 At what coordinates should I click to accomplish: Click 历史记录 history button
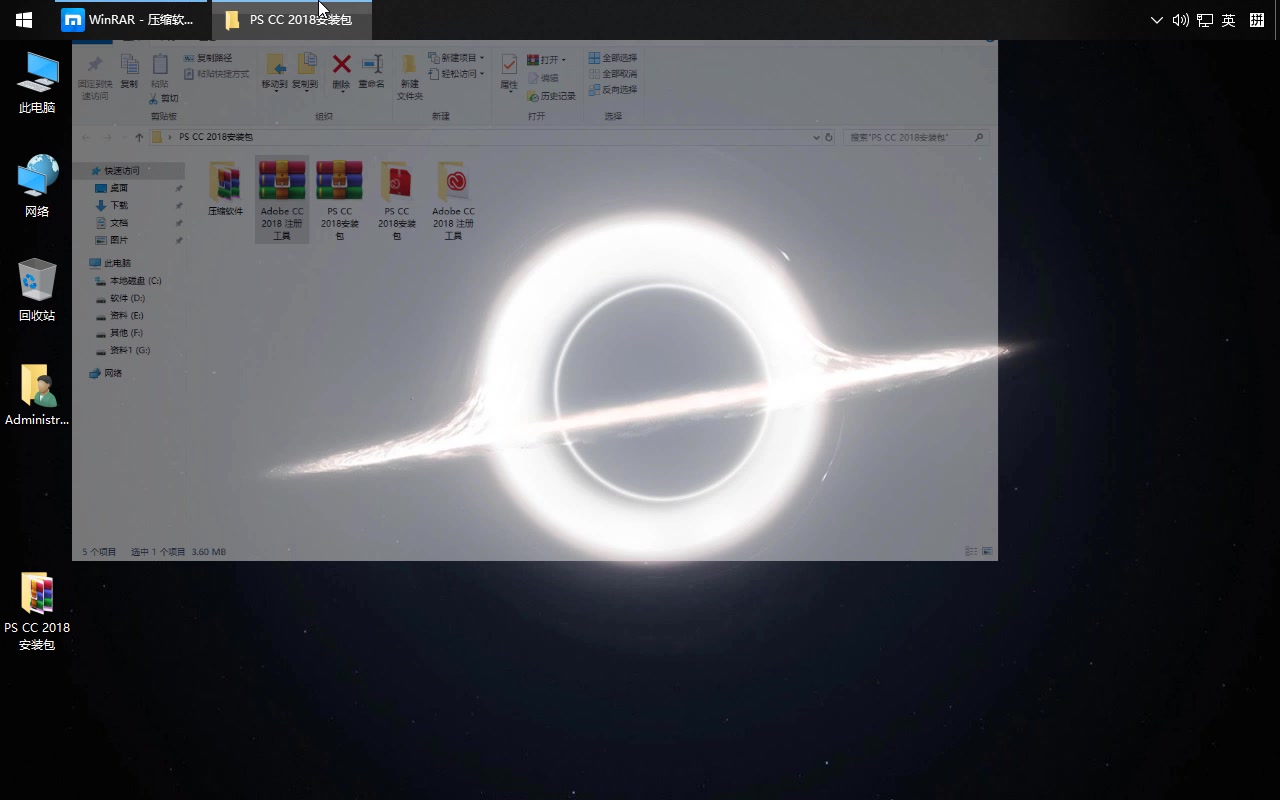click(551, 96)
